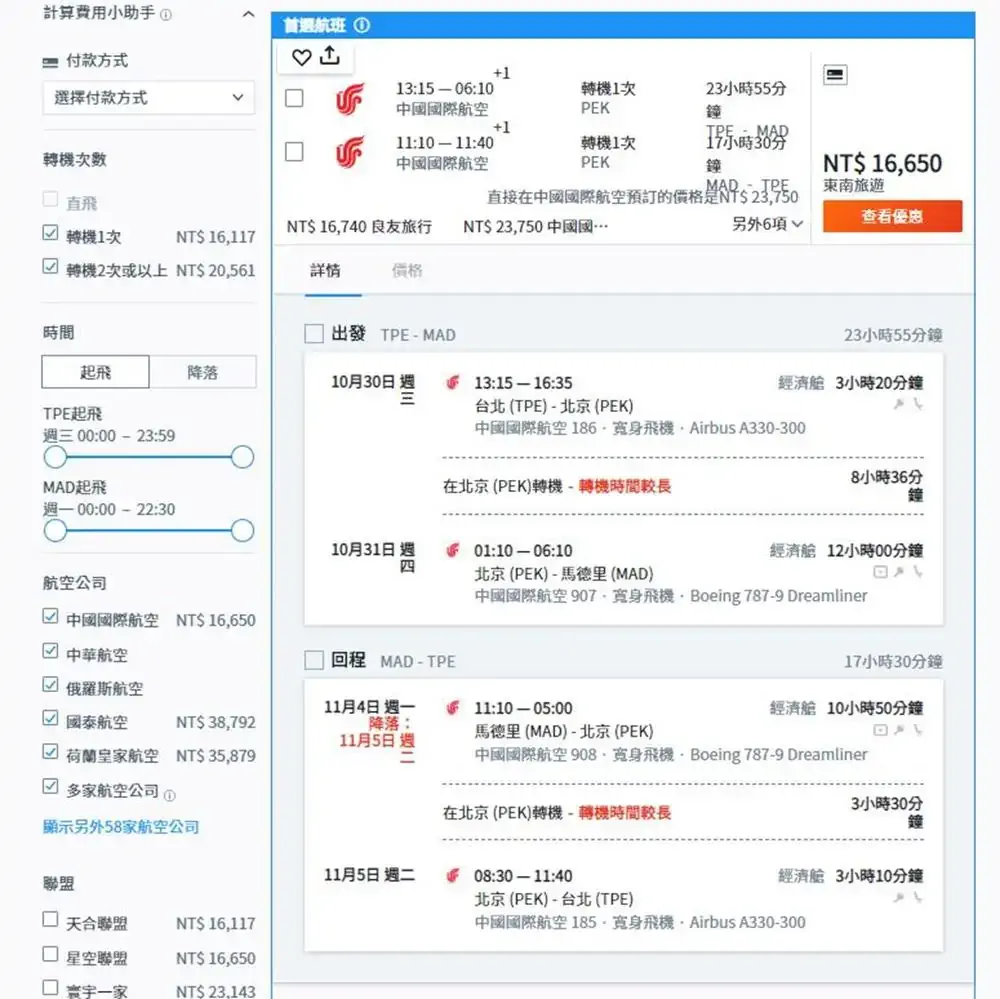Uncheck the 俄羅斯航空 airline filter
Viewport: 1000px width, 999px height.
pyautogui.click(x=50, y=685)
